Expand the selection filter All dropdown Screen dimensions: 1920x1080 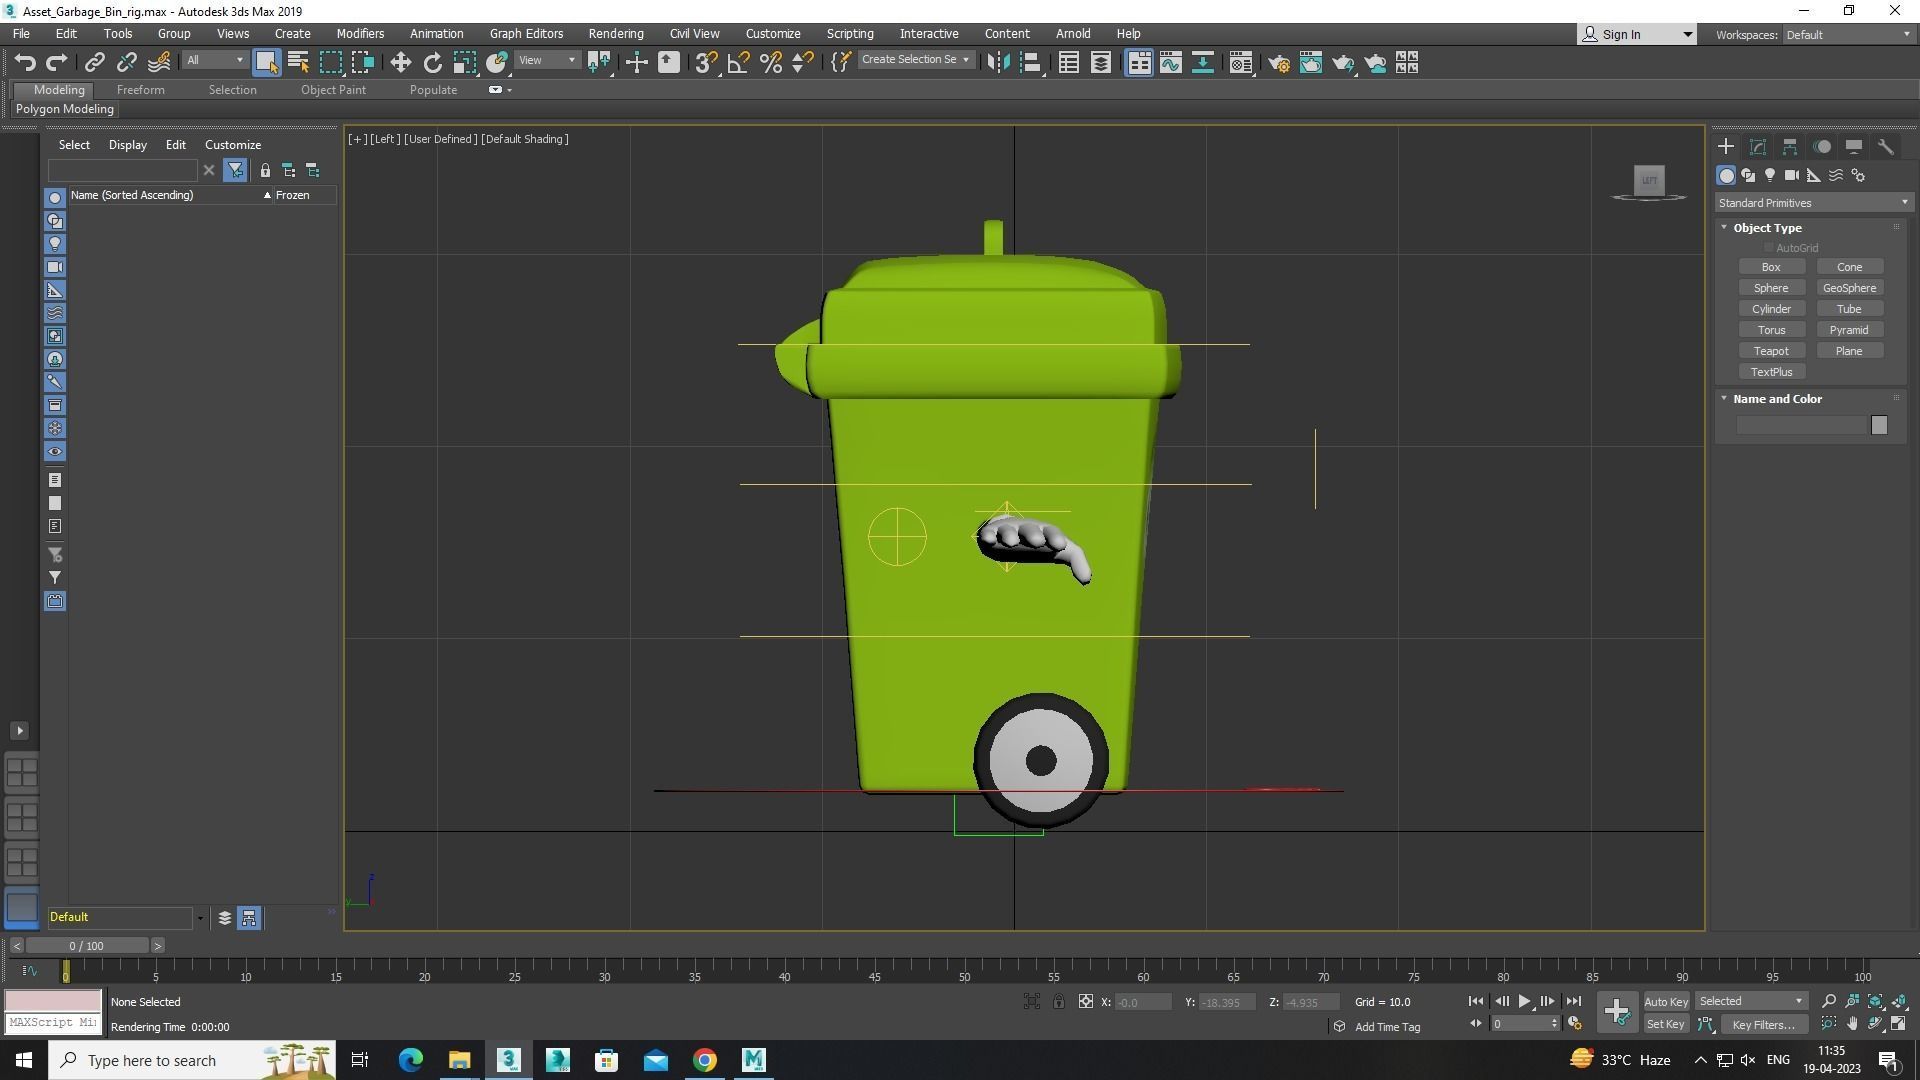coord(238,60)
